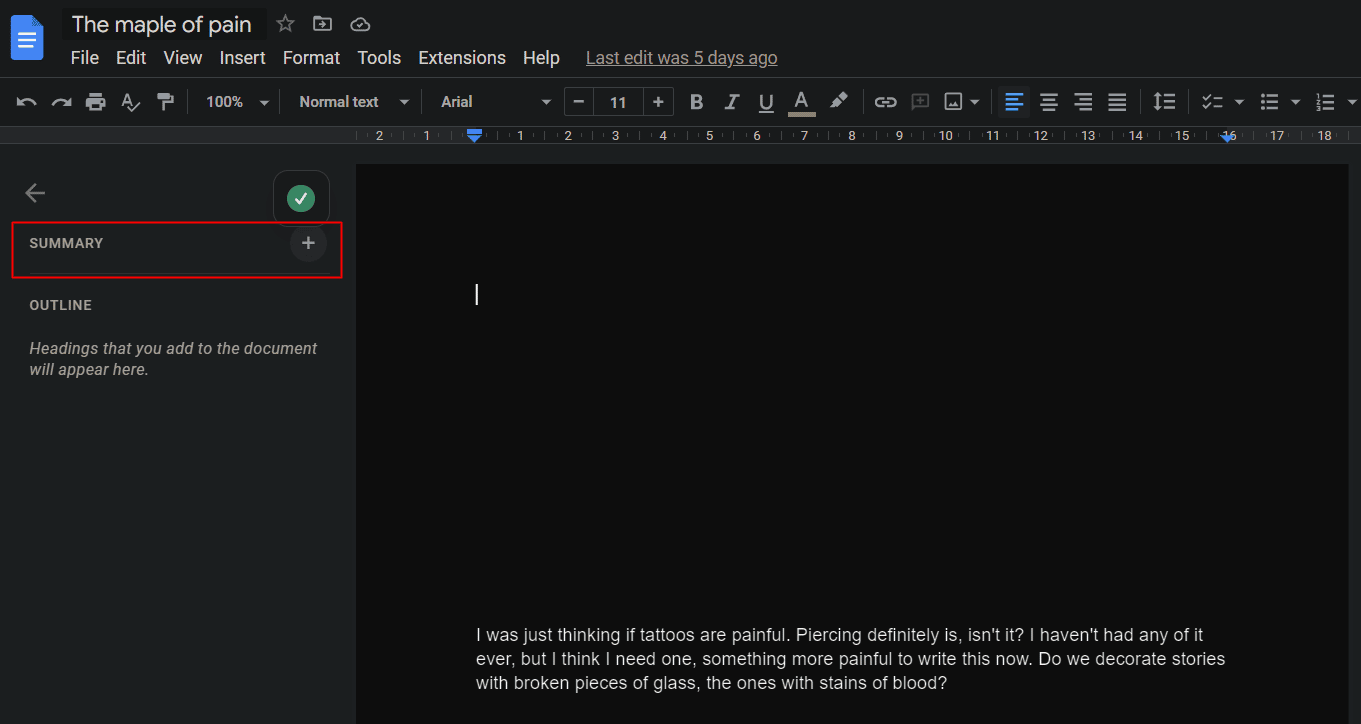Run spelling and grammar check
1361x724 pixels.
pyautogui.click(x=130, y=102)
